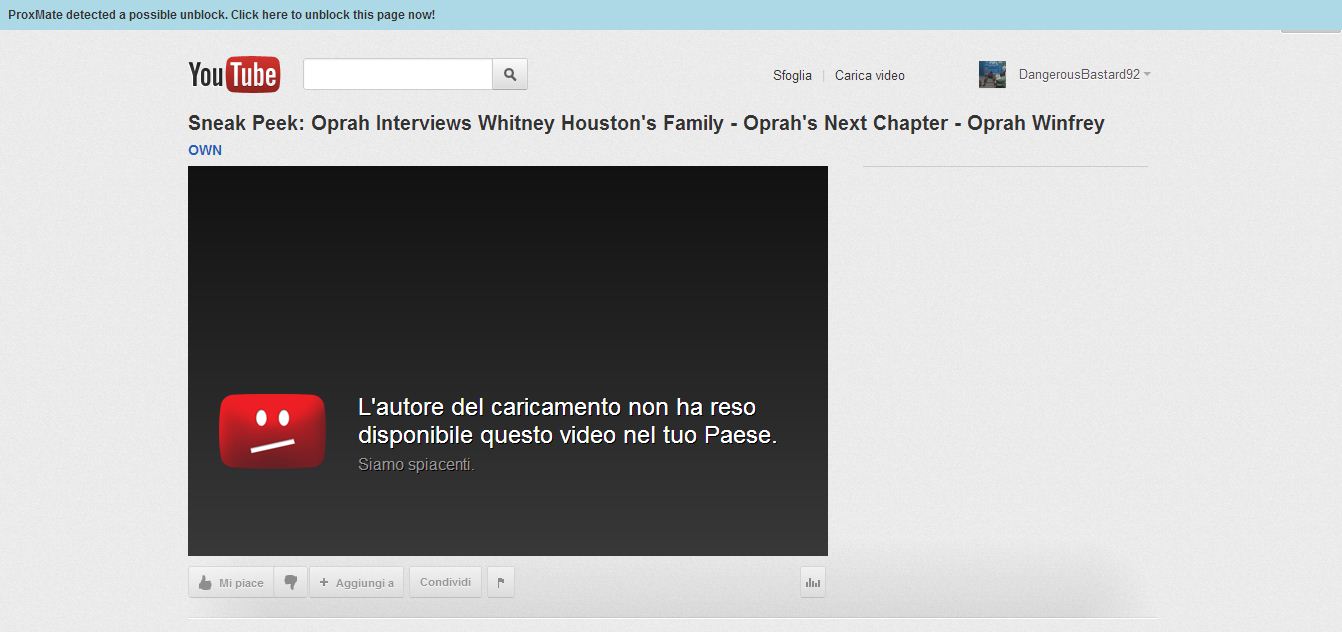This screenshot has height=632, width=1342.
Task: Visit the OWN channel link
Action: pos(205,150)
